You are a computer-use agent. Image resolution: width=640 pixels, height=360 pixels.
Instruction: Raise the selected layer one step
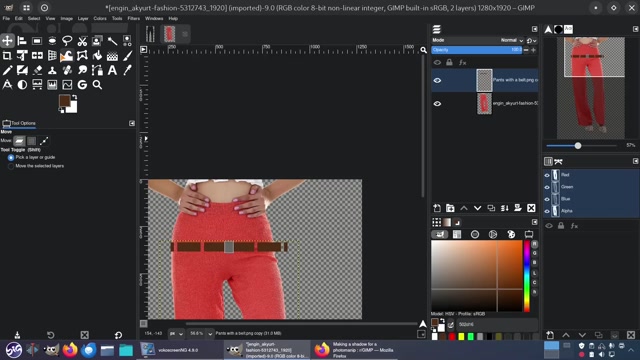pyautogui.click(x=464, y=208)
